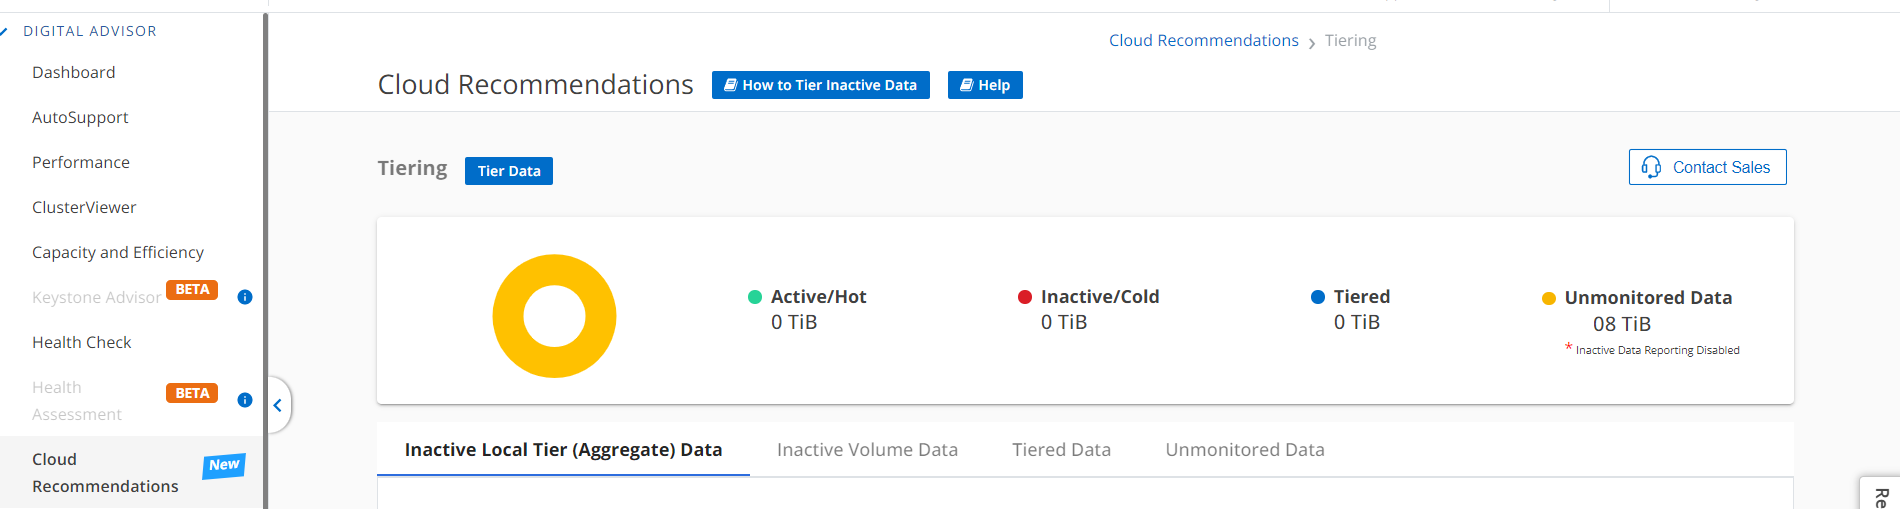The image size is (1900, 509).
Task: Open Capacity and Efficiency in sidebar
Action: pyautogui.click(x=118, y=252)
